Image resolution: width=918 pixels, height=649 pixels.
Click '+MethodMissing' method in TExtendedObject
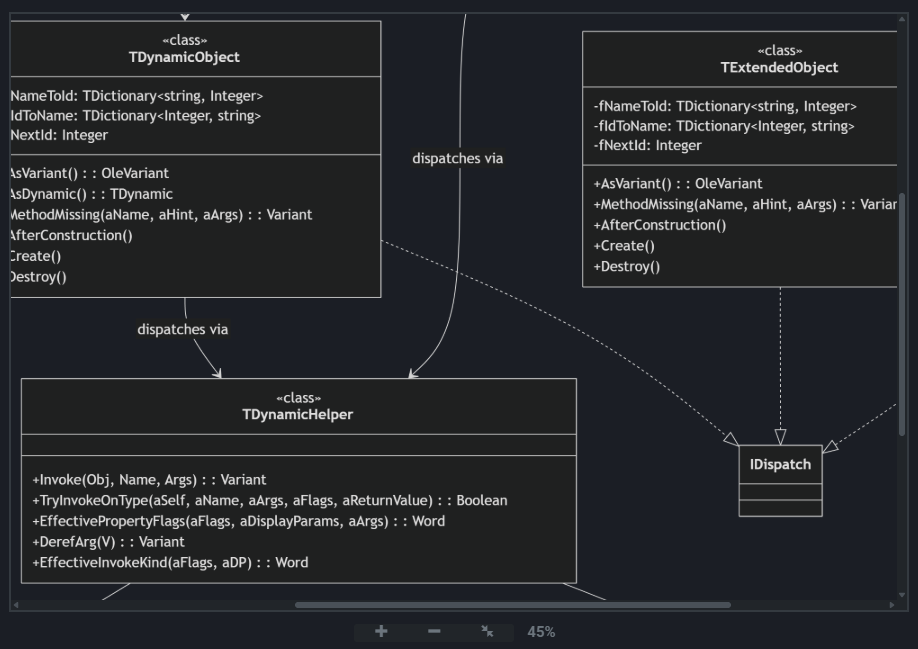745,205
